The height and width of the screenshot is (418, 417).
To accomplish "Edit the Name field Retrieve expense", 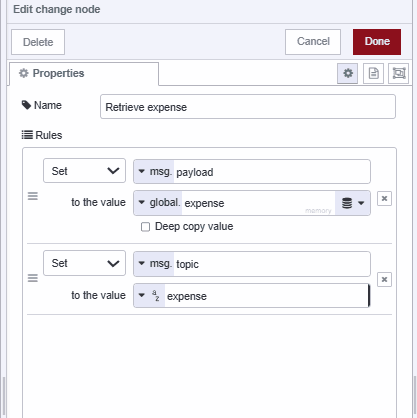I will [248, 107].
